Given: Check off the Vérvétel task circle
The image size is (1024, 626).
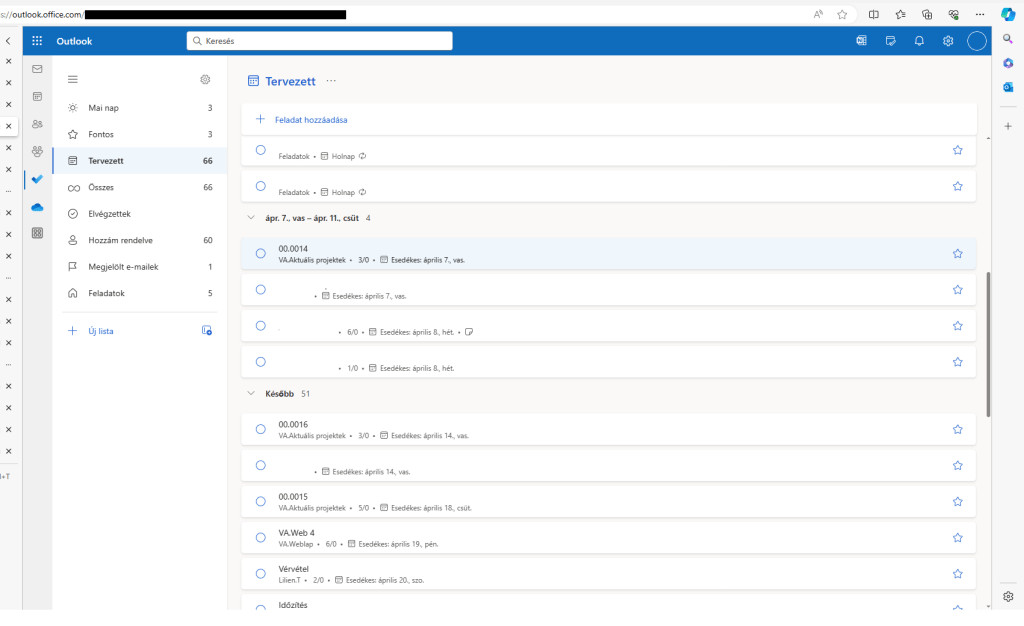Looking at the screenshot, I should (x=260, y=574).
